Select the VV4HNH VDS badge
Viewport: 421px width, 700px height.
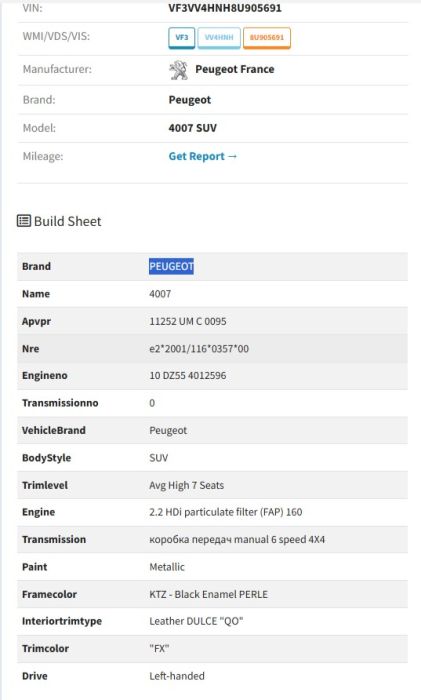point(219,38)
